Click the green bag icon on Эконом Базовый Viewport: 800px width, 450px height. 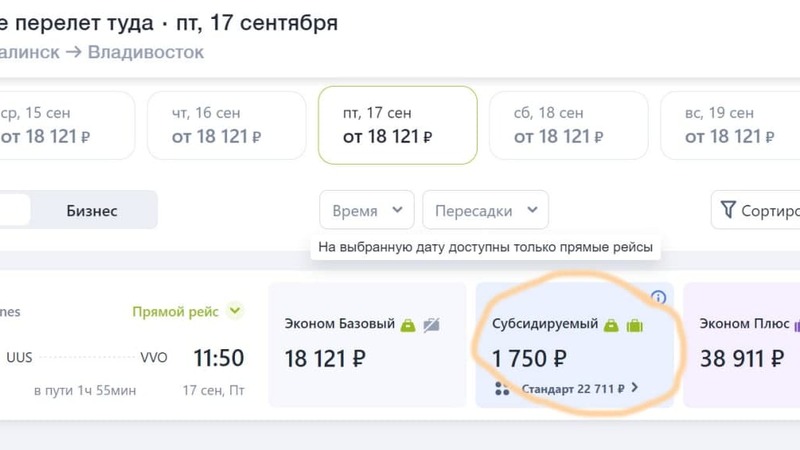(408, 325)
